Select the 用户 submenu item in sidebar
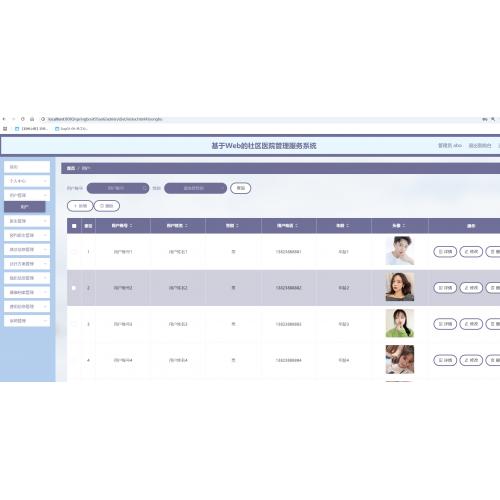Viewport: 500px width, 500px height. pos(25,207)
